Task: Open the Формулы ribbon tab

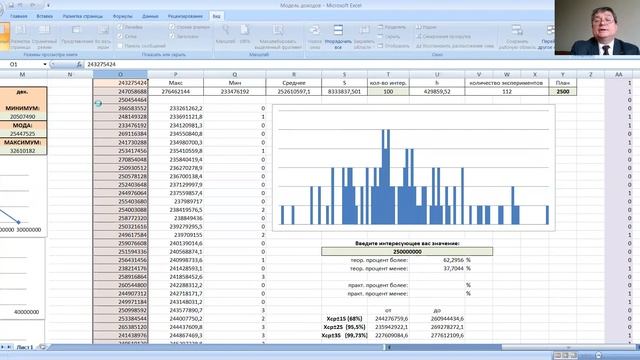Action: (x=122, y=16)
